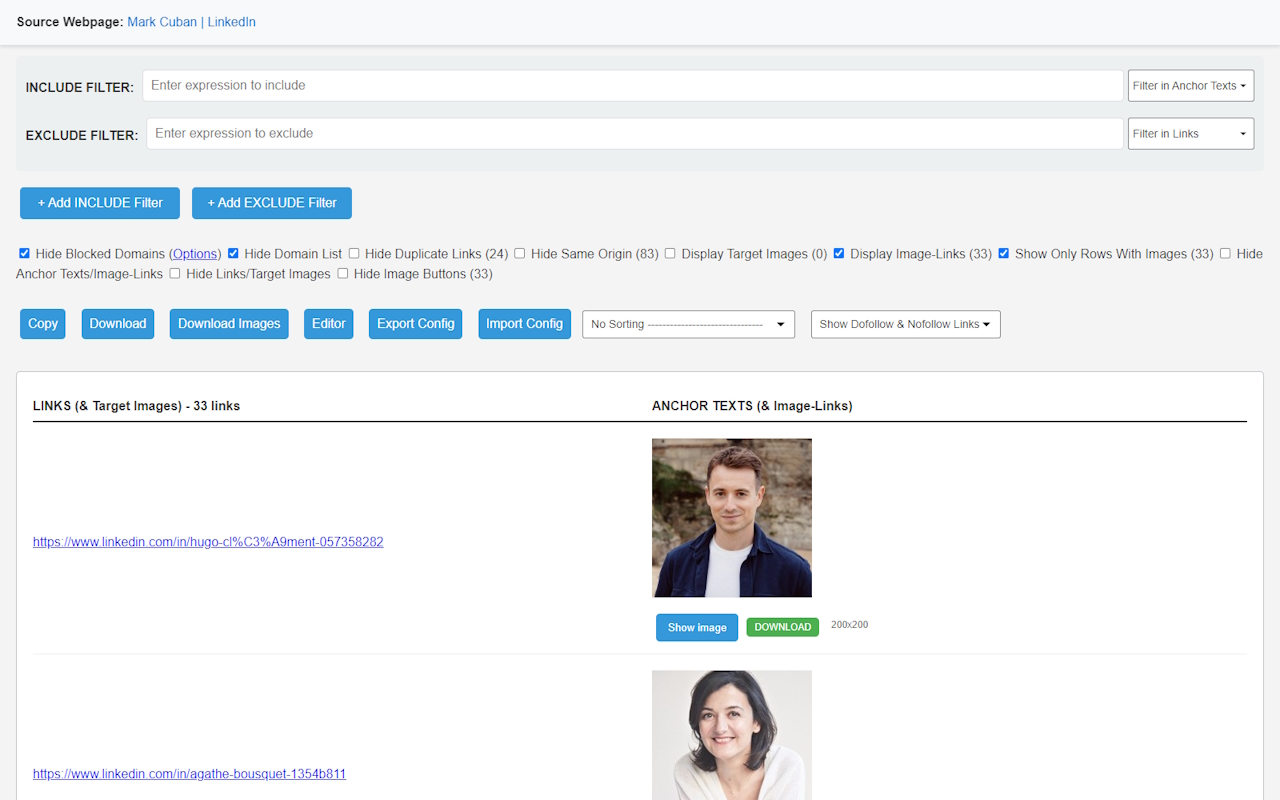Click the + Add INCLUDE Filter button

pos(100,203)
